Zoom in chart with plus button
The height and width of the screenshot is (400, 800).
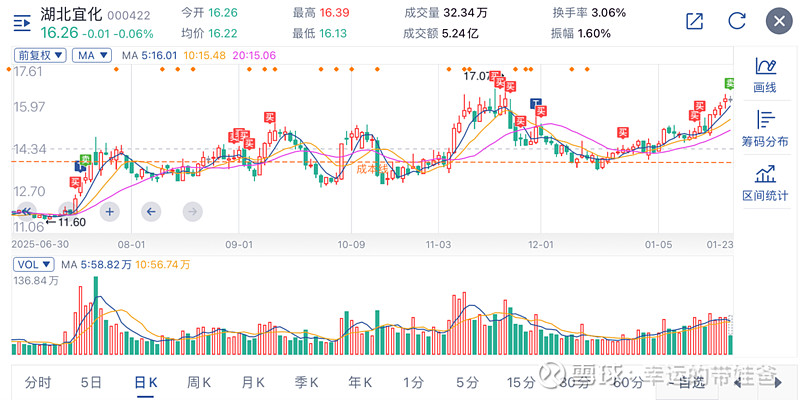tap(110, 211)
